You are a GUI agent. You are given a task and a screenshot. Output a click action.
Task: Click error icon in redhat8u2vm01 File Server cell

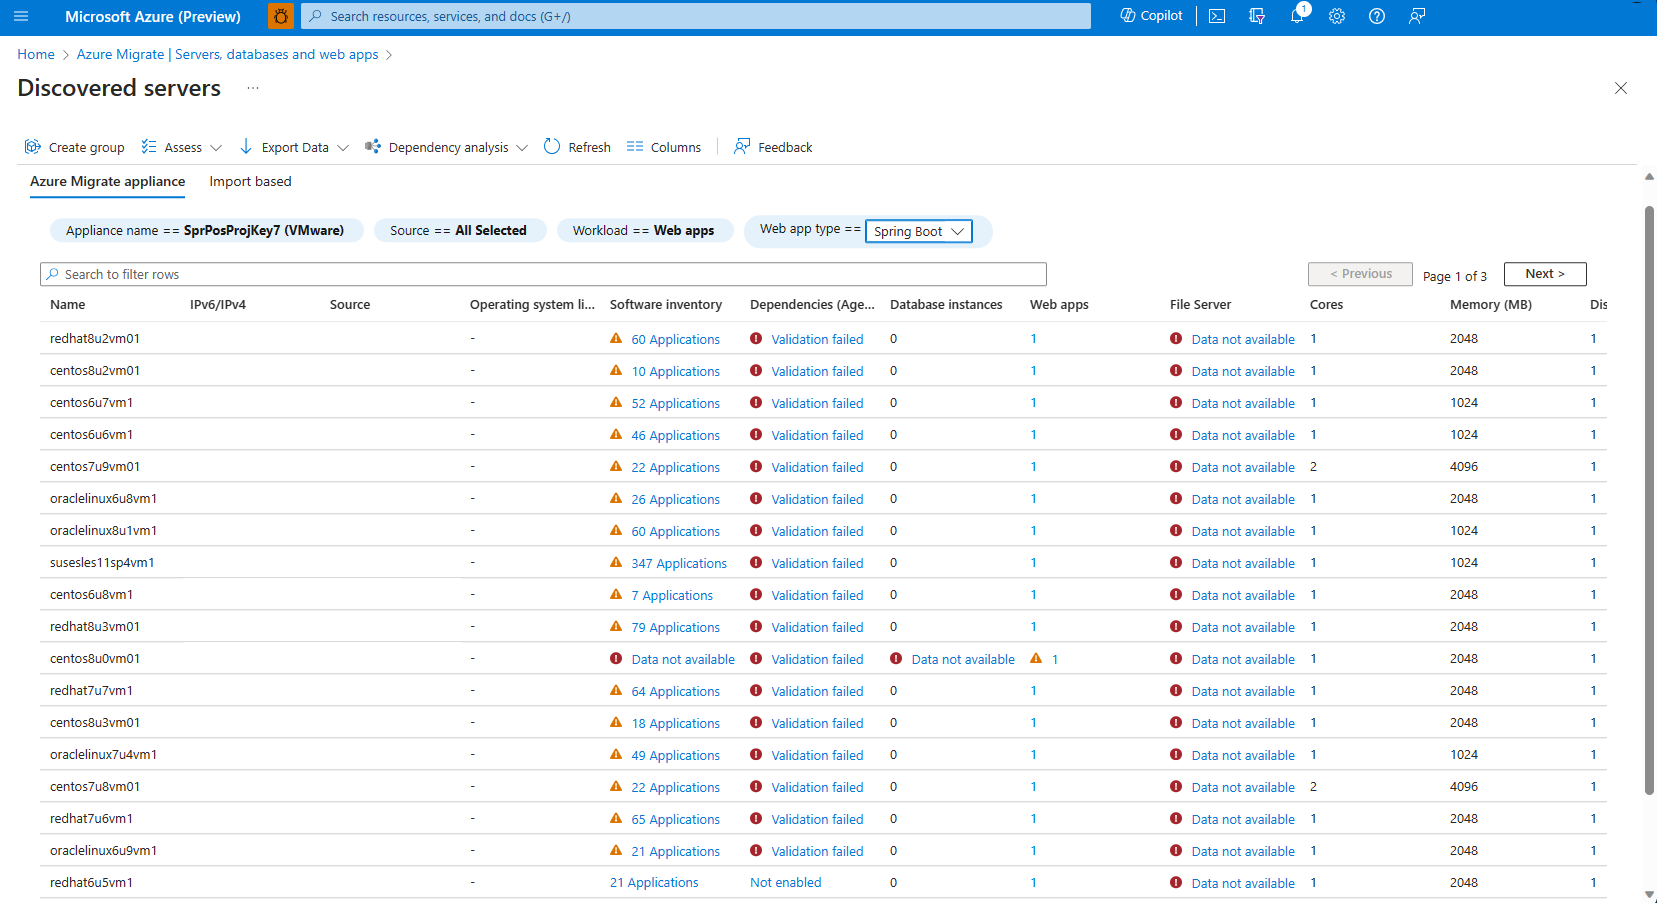(x=1176, y=339)
